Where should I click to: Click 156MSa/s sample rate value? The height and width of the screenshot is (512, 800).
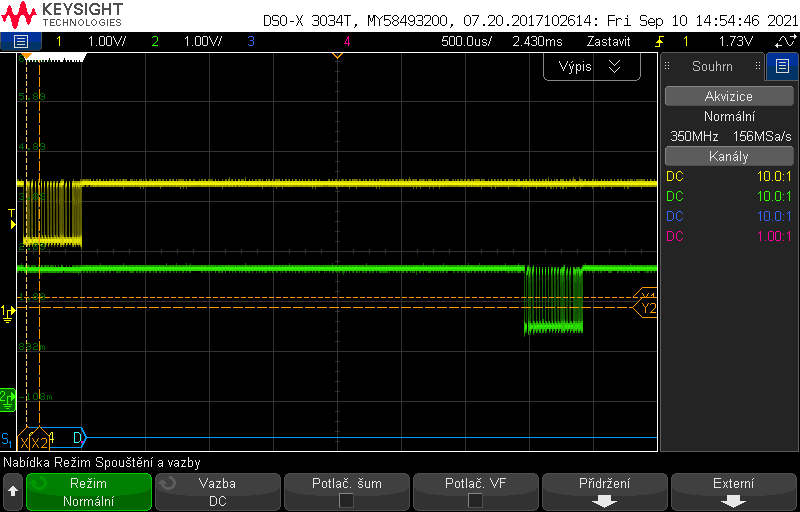click(x=762, y=136)
